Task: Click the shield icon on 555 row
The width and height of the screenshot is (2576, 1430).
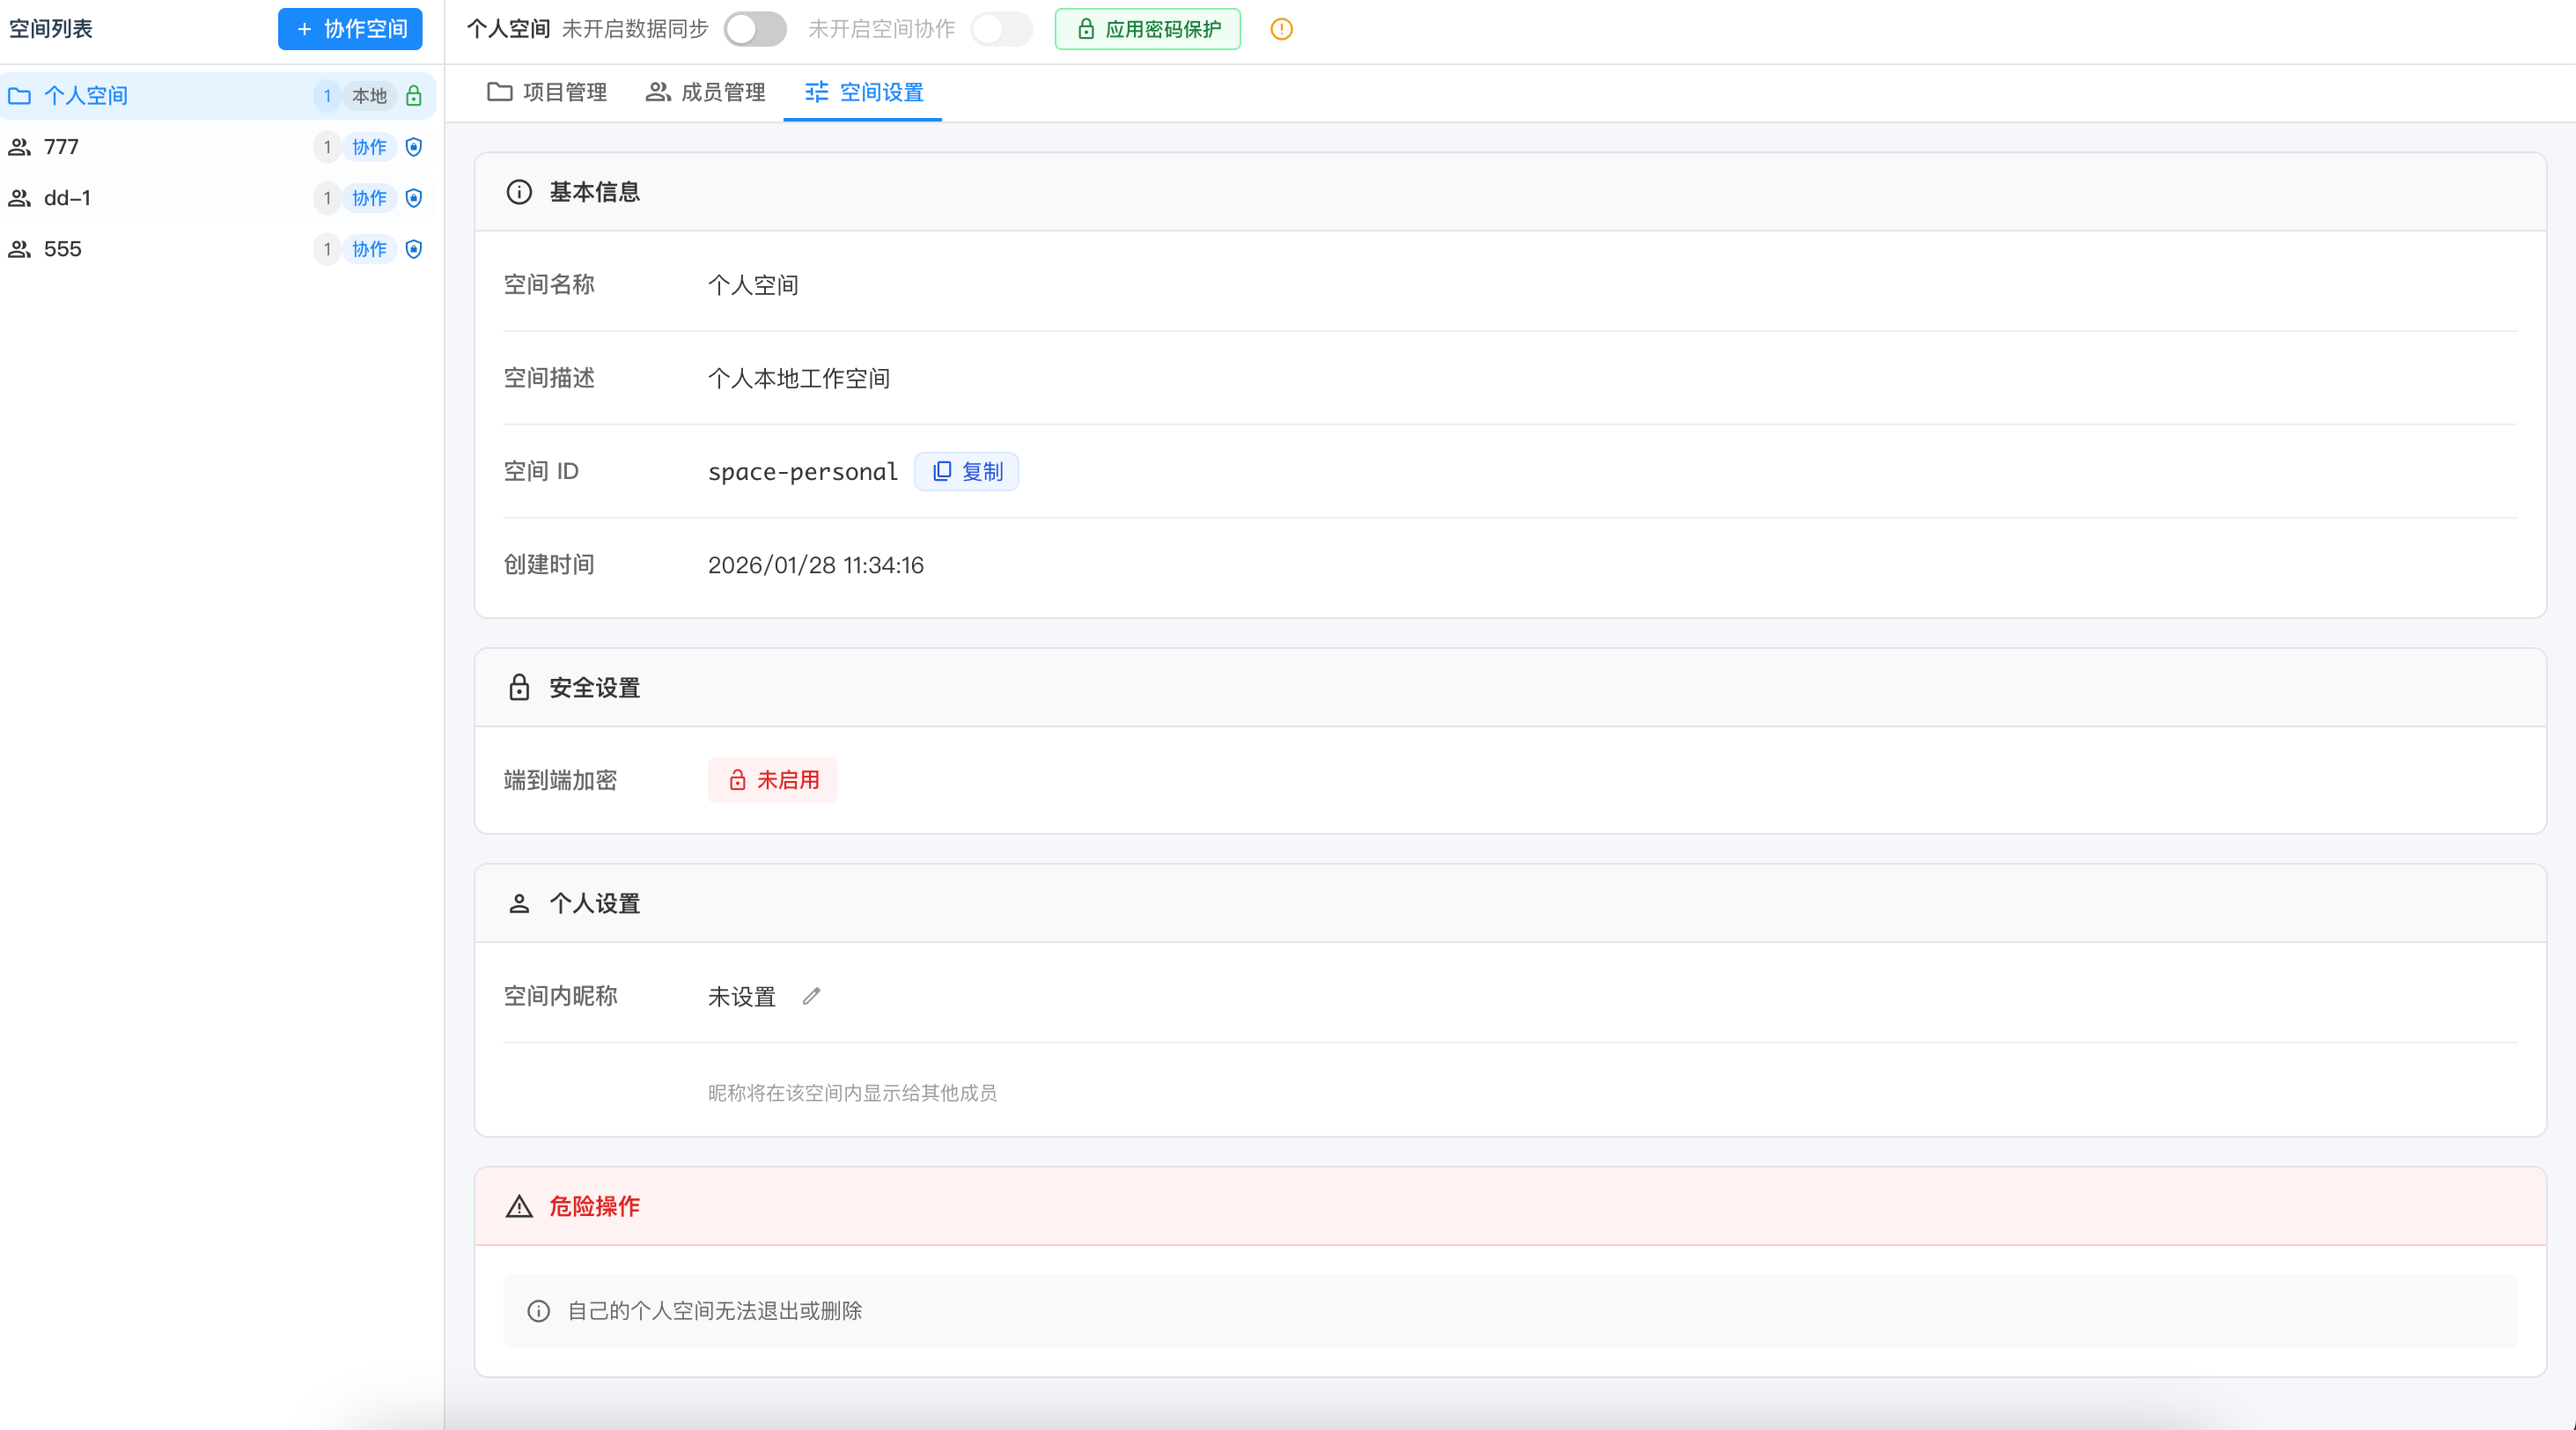Action: [x=414, y=249]
